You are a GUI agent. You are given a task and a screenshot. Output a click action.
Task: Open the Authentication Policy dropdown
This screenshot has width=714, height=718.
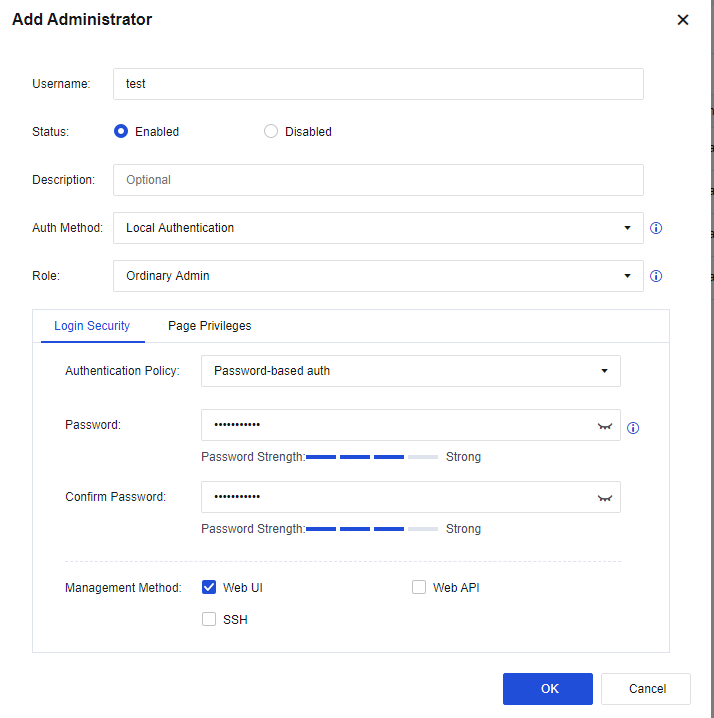410,371
